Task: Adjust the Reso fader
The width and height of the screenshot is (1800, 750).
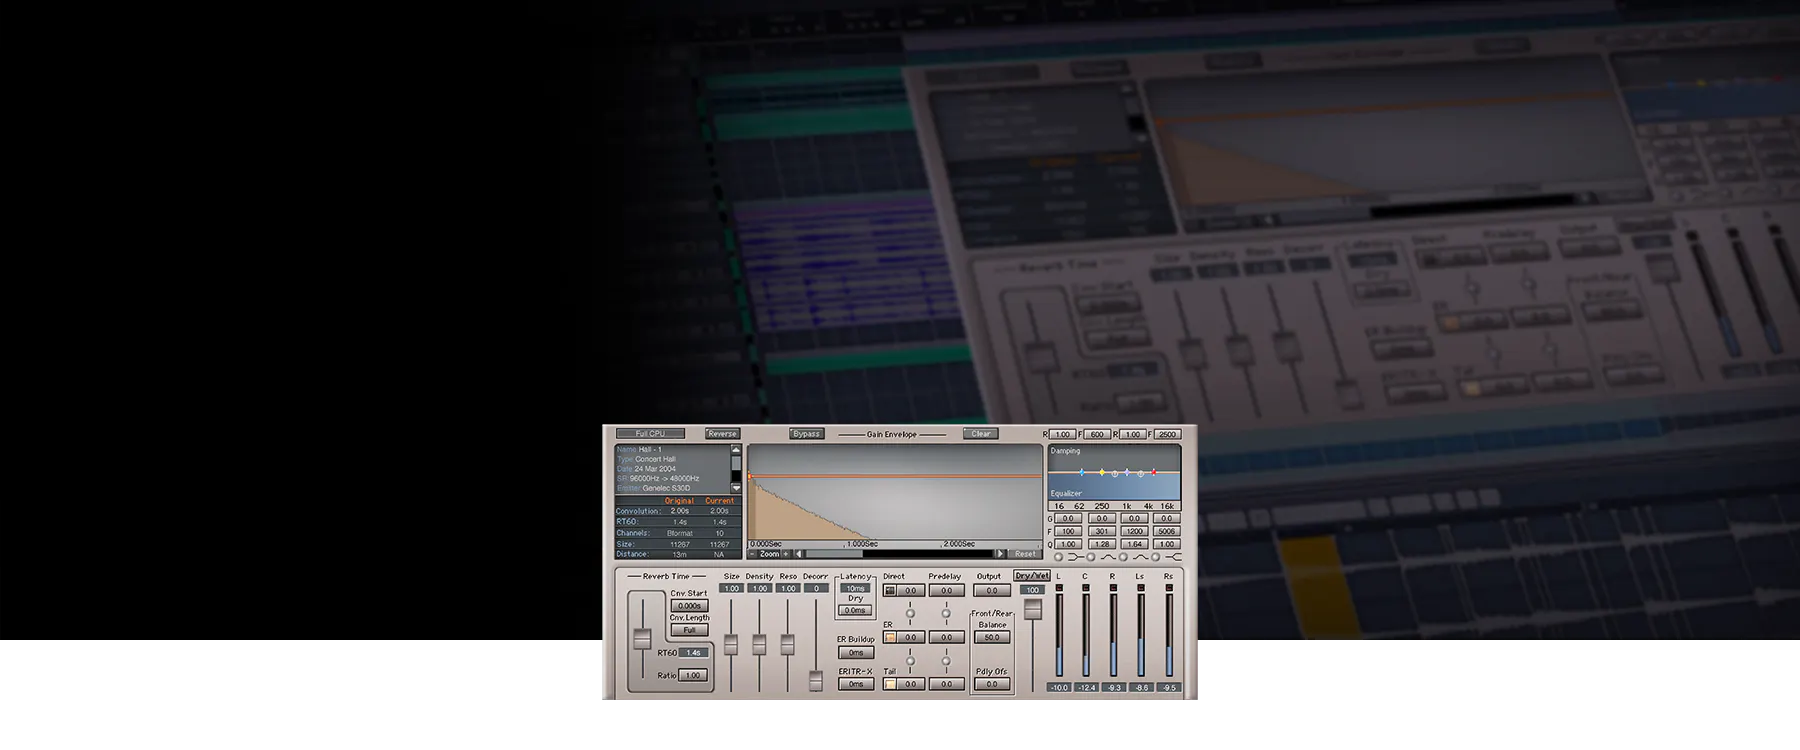Action: pyautogui.click(x=788, y=644)
